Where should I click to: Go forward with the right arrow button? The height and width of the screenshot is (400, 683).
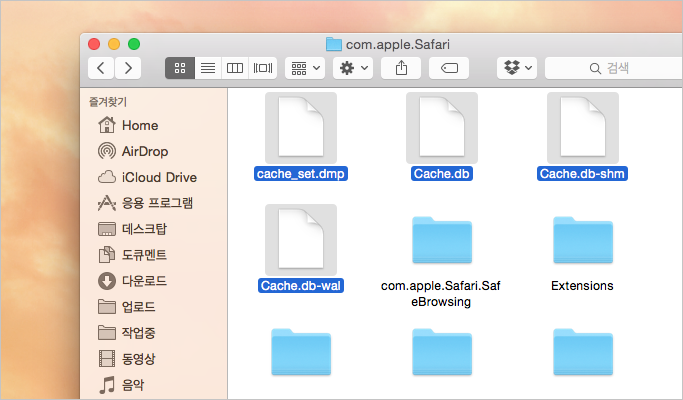click(128, 68)
